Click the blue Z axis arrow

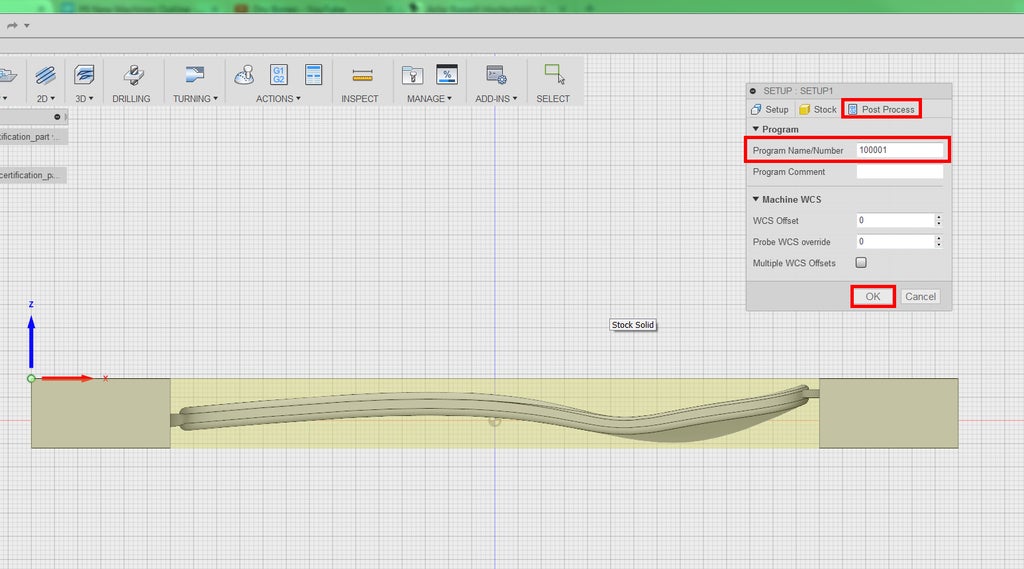[x=31, y=342]
